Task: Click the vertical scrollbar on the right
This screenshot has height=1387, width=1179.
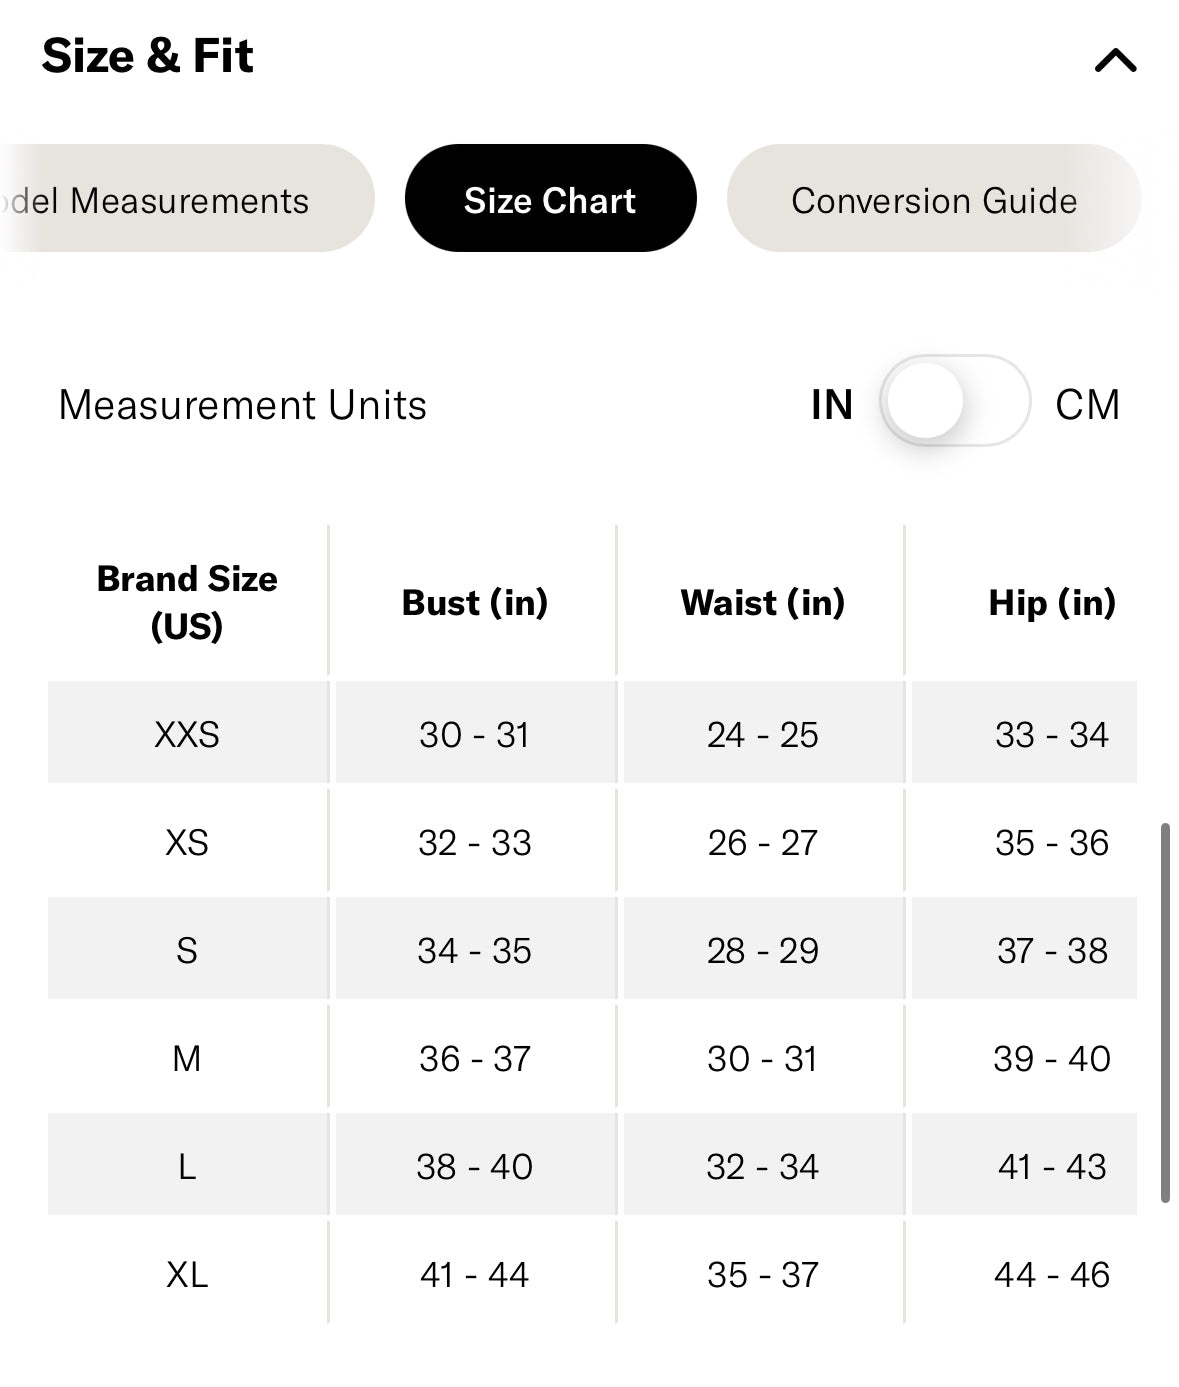Action: click(x=1164, y=1012)
